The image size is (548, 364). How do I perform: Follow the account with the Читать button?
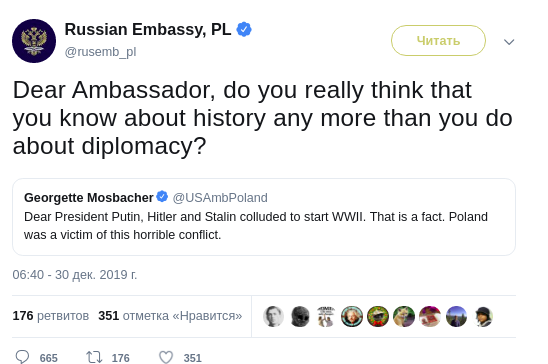click(438, 41)
